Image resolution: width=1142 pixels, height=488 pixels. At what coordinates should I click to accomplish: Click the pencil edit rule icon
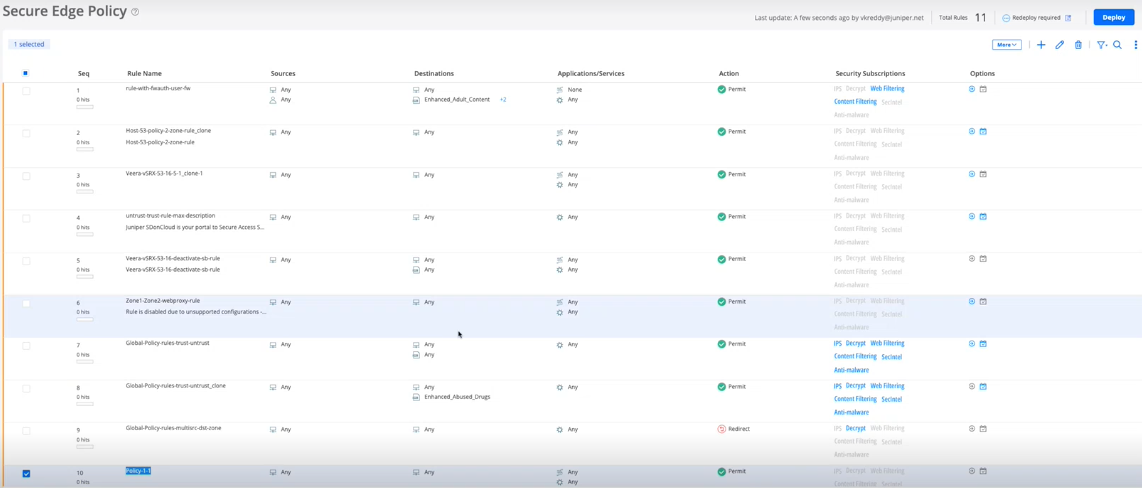pos(1059,45)
